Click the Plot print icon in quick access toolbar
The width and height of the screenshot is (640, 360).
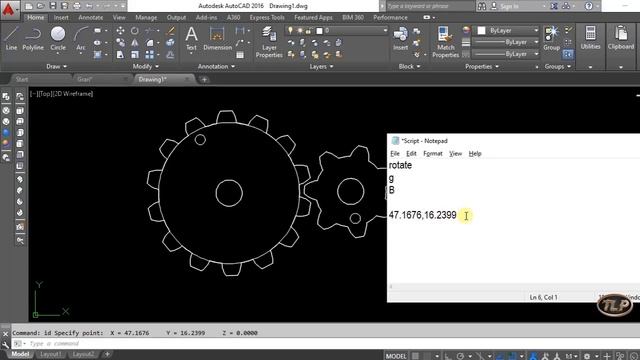pos(77,6)
